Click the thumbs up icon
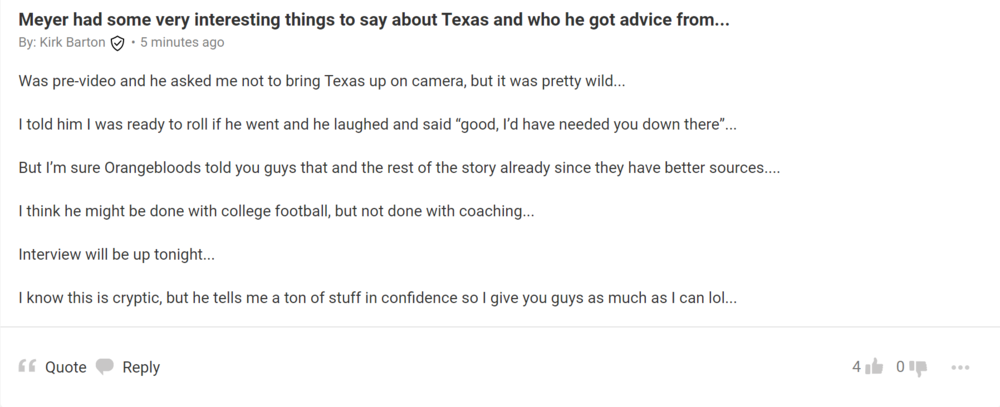 (x=875, y=367)
